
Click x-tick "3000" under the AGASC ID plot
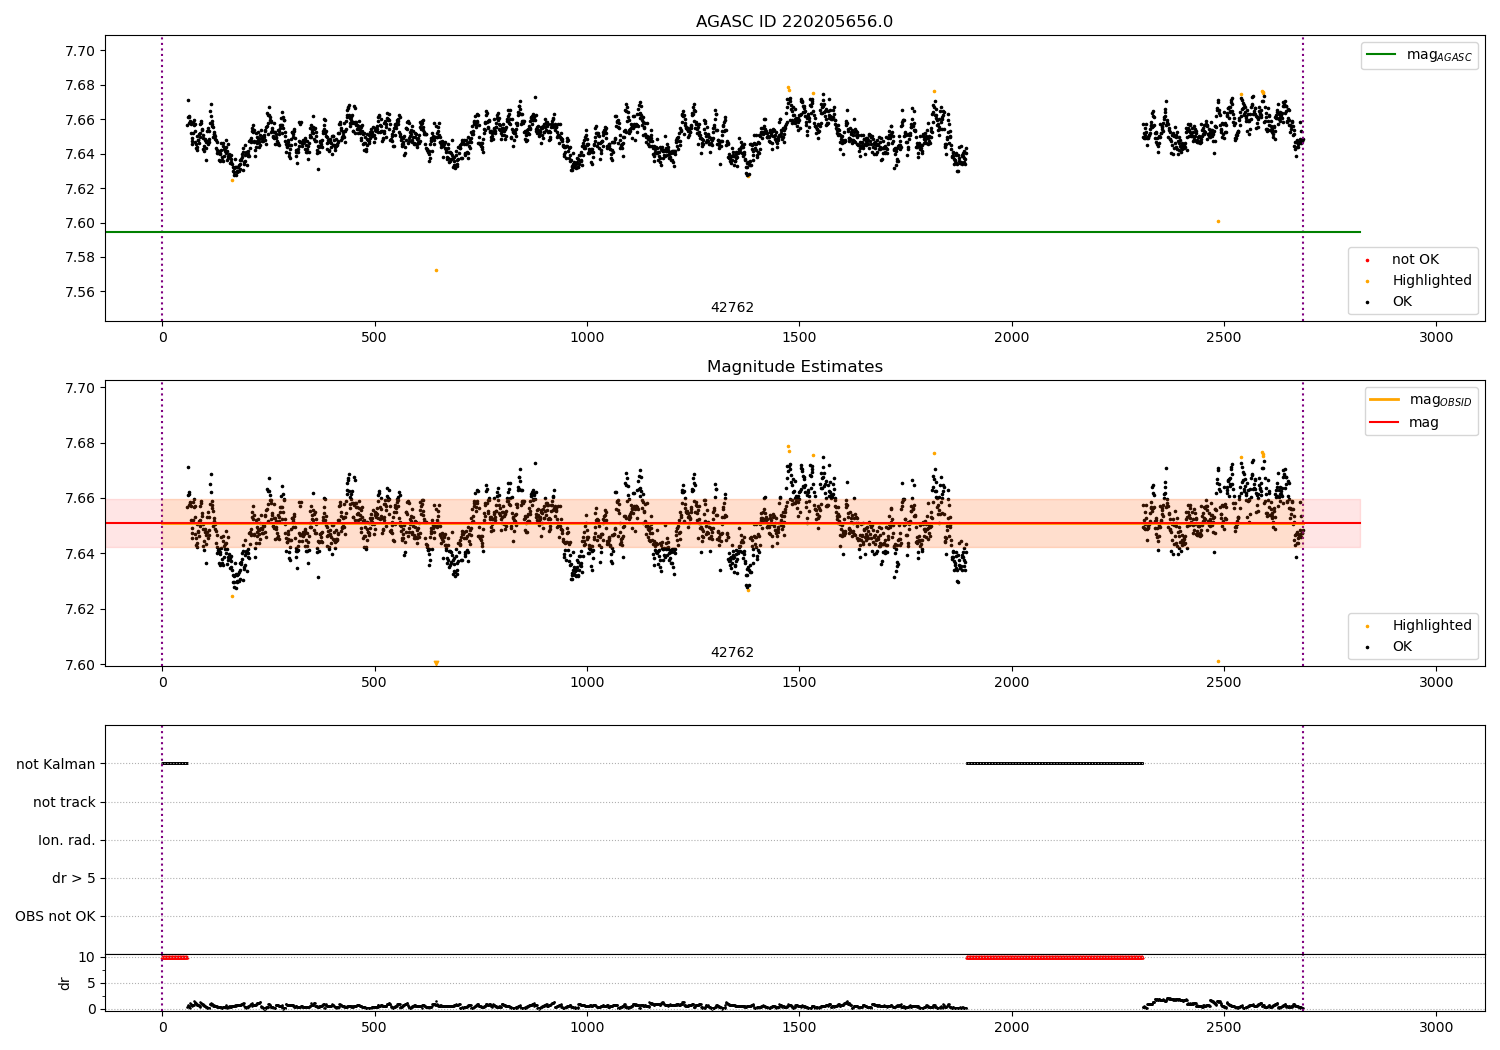pyautogui.click(x=1436, y=337)
